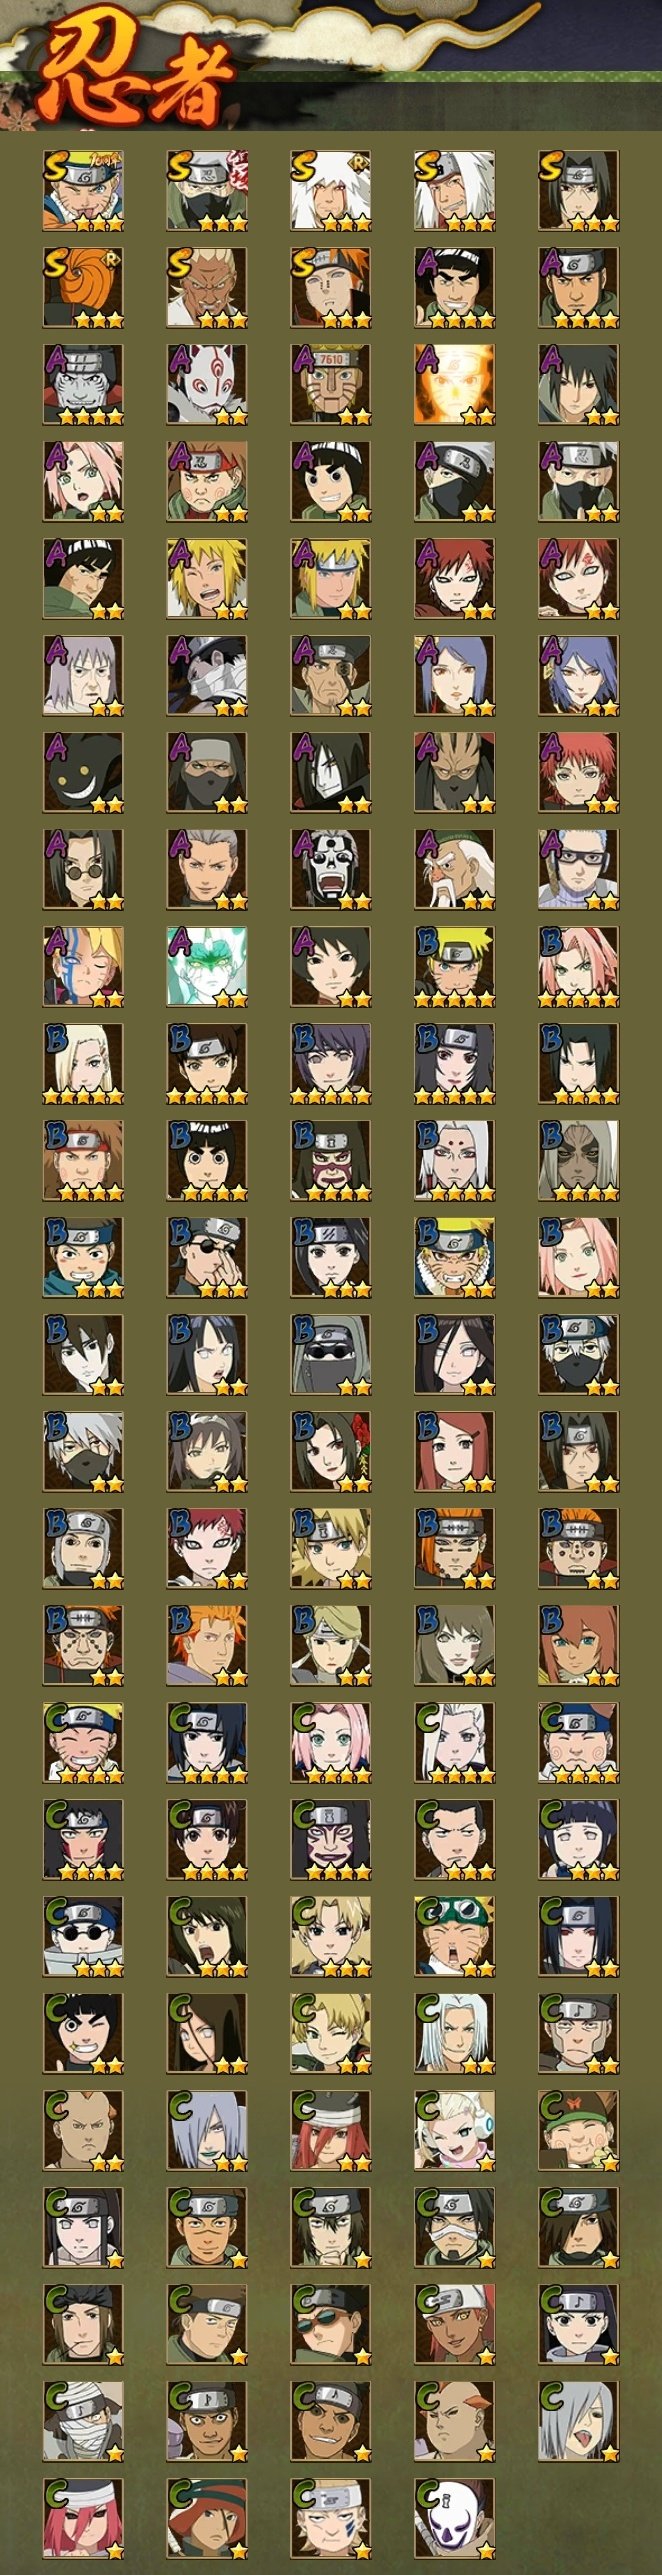Select the A-rank old man Onoki icon
Image resolution: width=662 pixels, height=2575 pixels.
coord(455,870)
